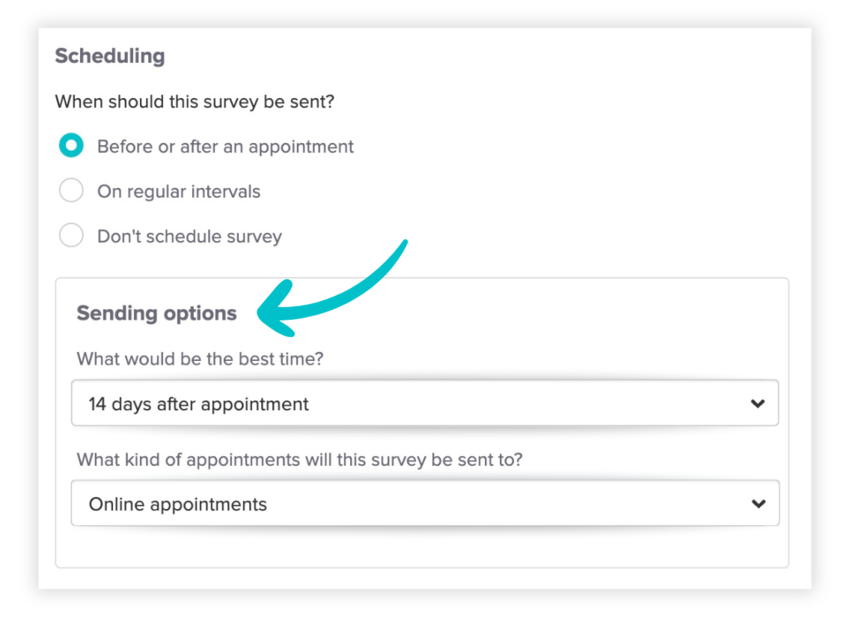Click the "When should this survey be sent?" question
The width and height of the screenshot is (850, 617).
[x=194, y=101]
